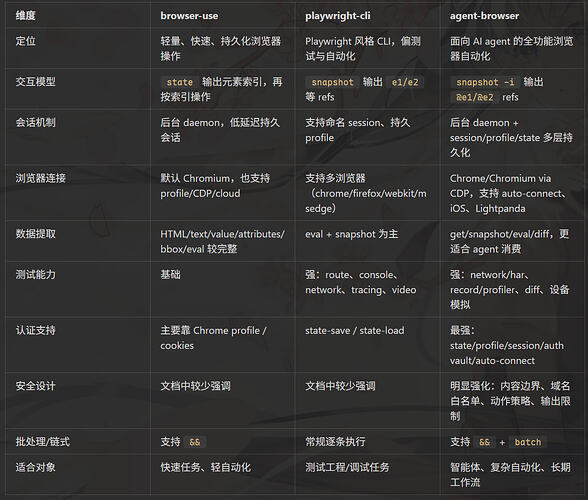Click the cell 明显强化:内容边界、域名白名单
Image resolution: width=588 pixels, height=500 pixels.
click(x=510, y=401)
